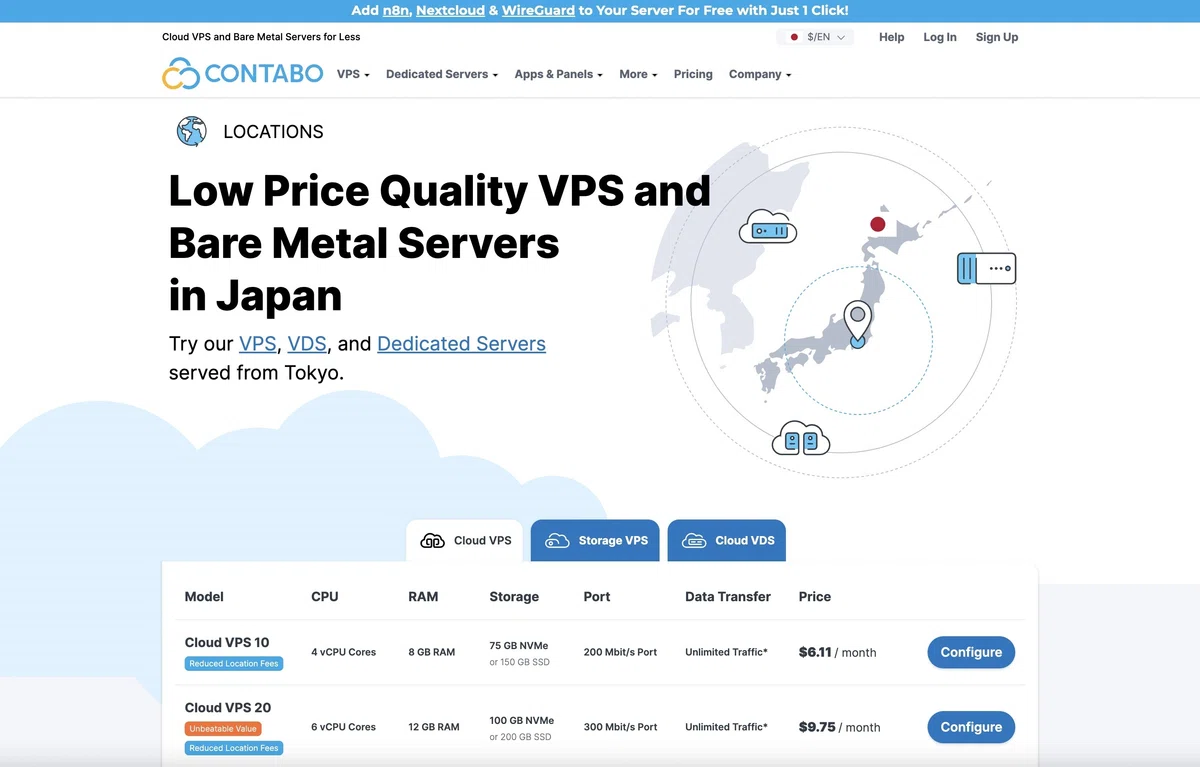Click the server rack icon beside the map
The height and width of the screenshot is (767, 1200).
click(x=986, y=268)
